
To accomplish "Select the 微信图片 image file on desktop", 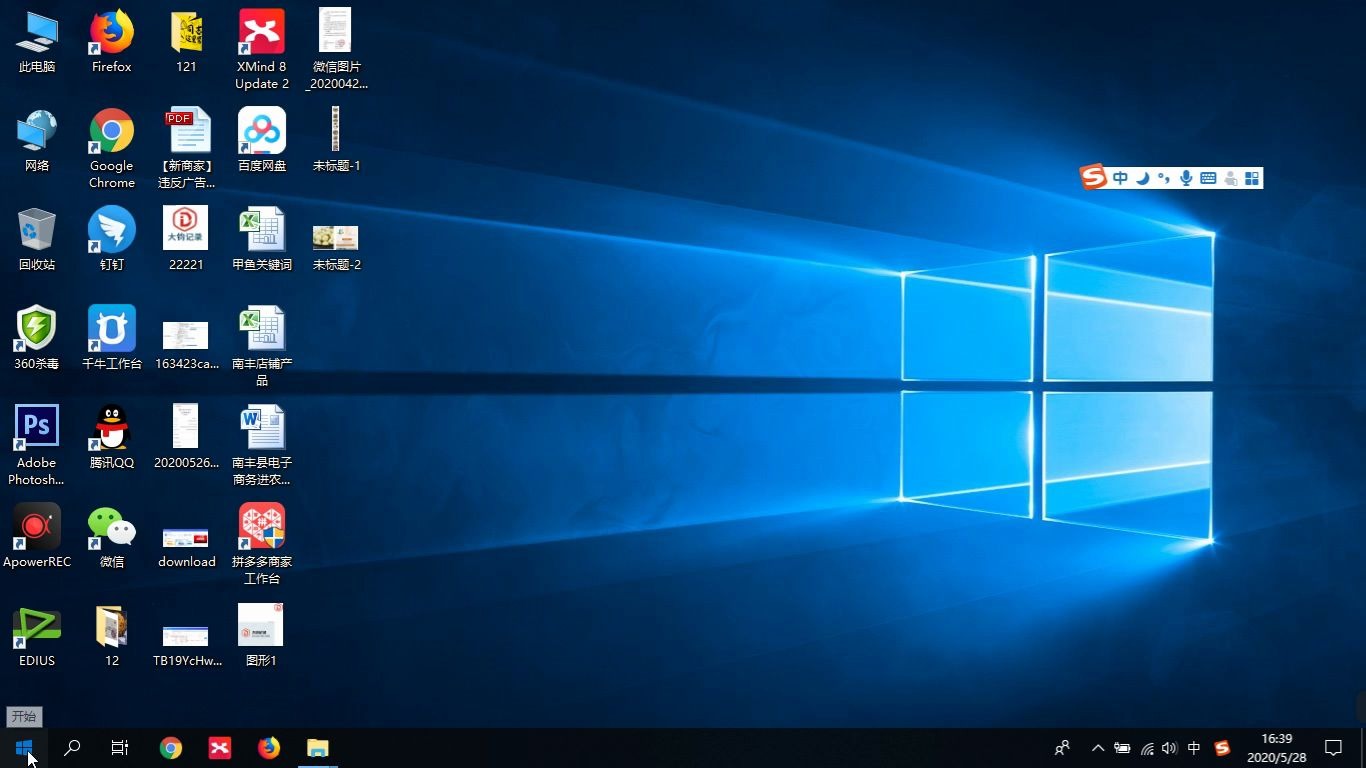I will (x=336, y=49).
